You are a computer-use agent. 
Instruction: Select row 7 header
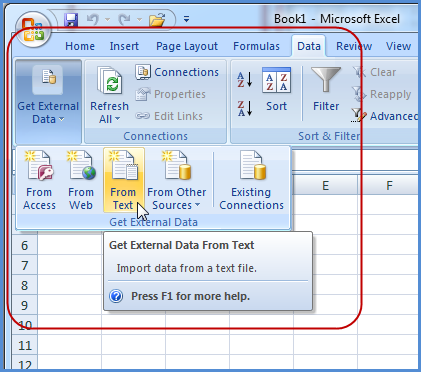(25, 266)
